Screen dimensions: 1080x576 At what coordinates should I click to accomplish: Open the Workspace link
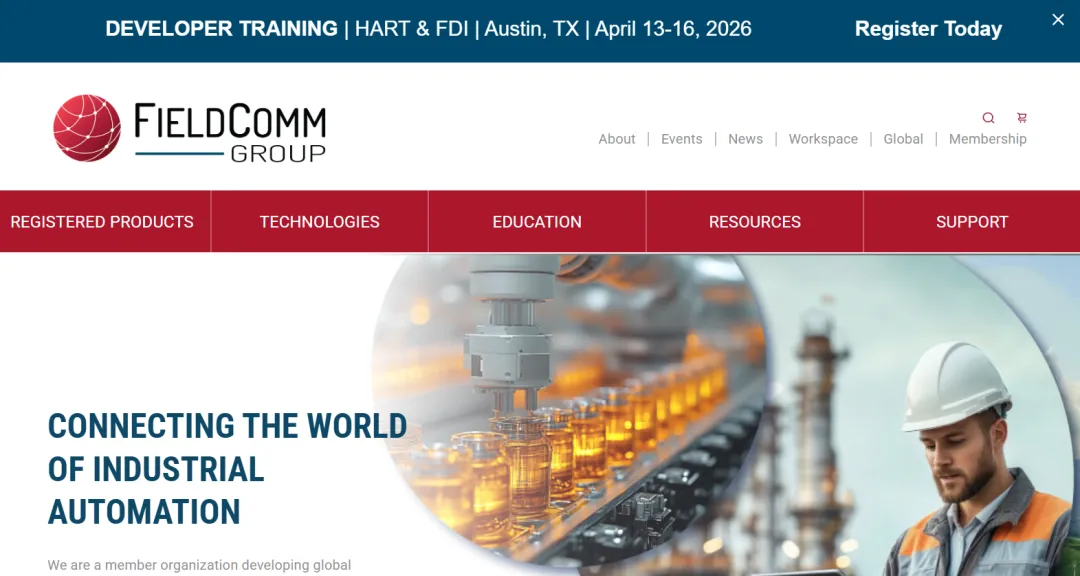pos(823,139)
